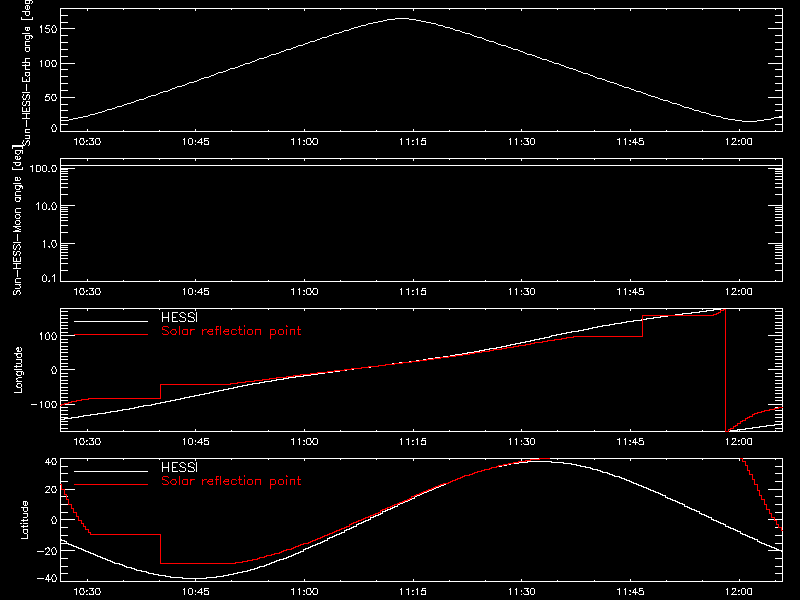Click the 1.0 tick on Moon angle axis
Image resolution: width=800 pixels, height=600 pixels.
coord(48,244)
